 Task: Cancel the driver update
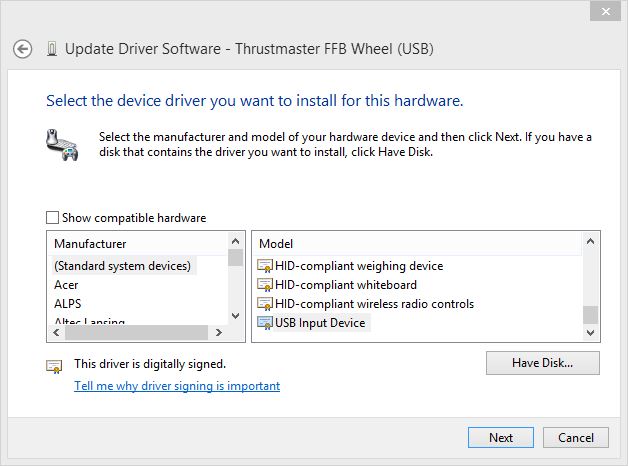point(576,437)
